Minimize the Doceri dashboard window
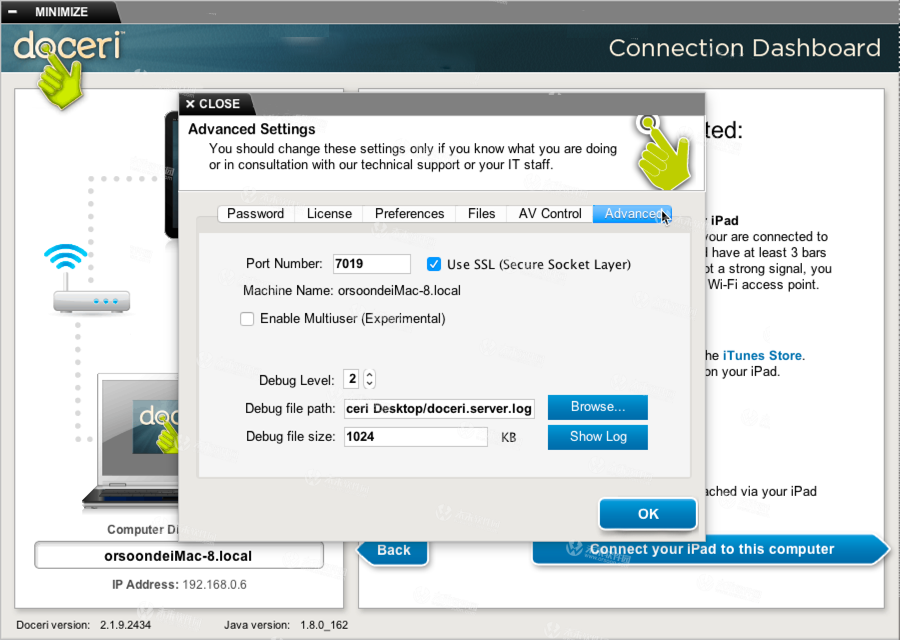900x640 pixels. pyautogui.click(x=52, y=11)
